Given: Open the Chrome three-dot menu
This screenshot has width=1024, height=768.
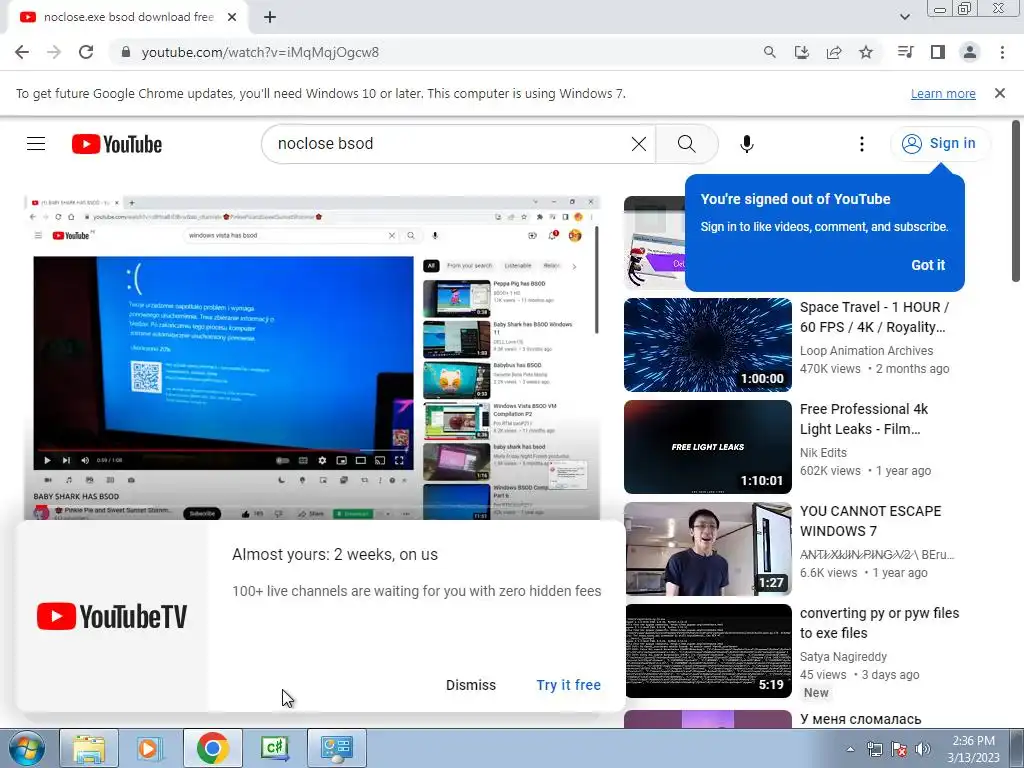Looking at the screenshot, I should (x=1002, y=52).
